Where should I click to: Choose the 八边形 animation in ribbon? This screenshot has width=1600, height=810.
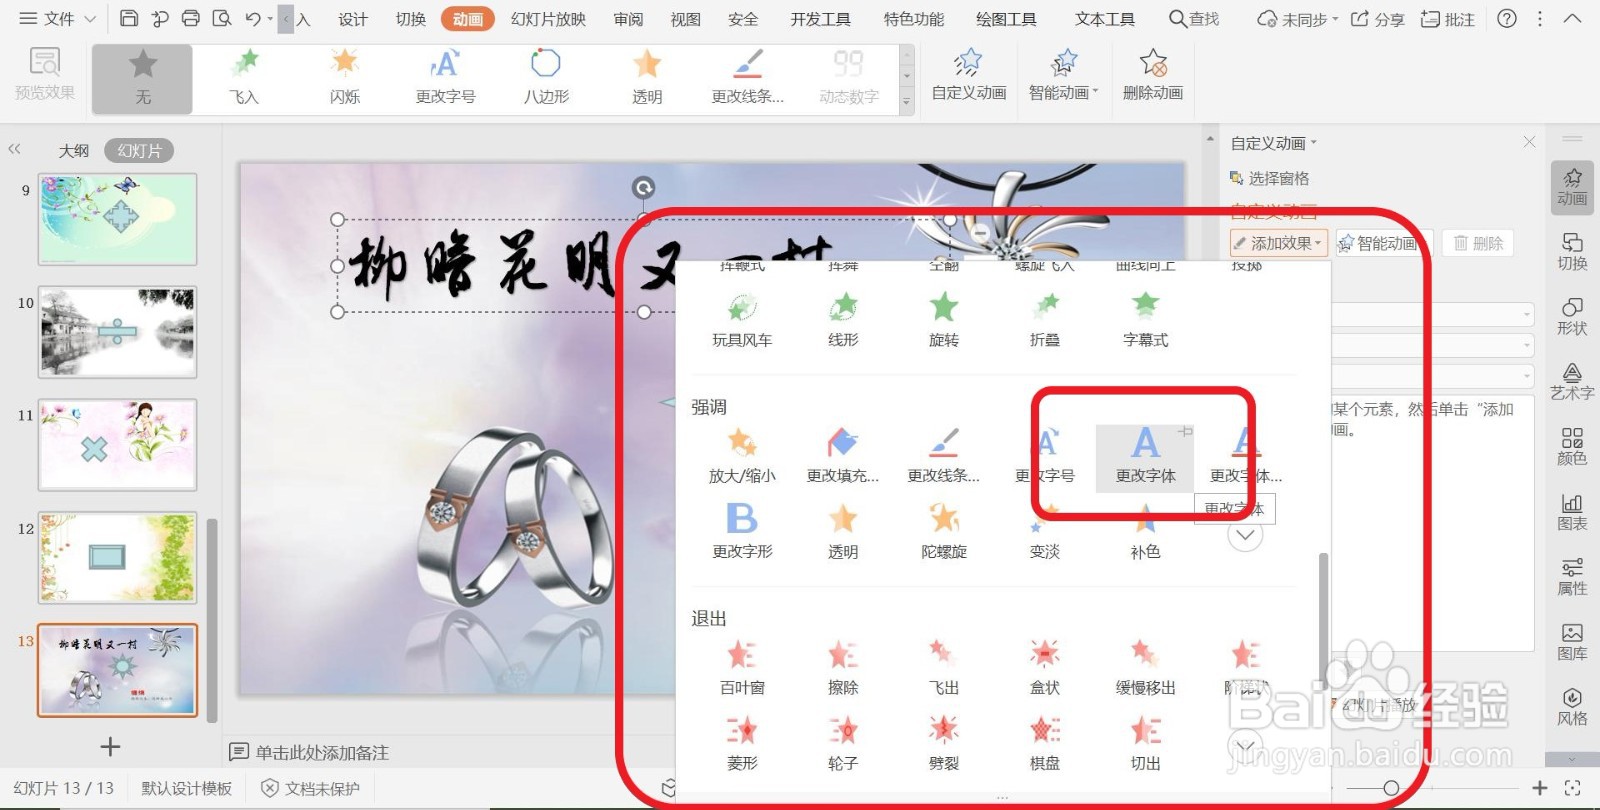(546, 78)
